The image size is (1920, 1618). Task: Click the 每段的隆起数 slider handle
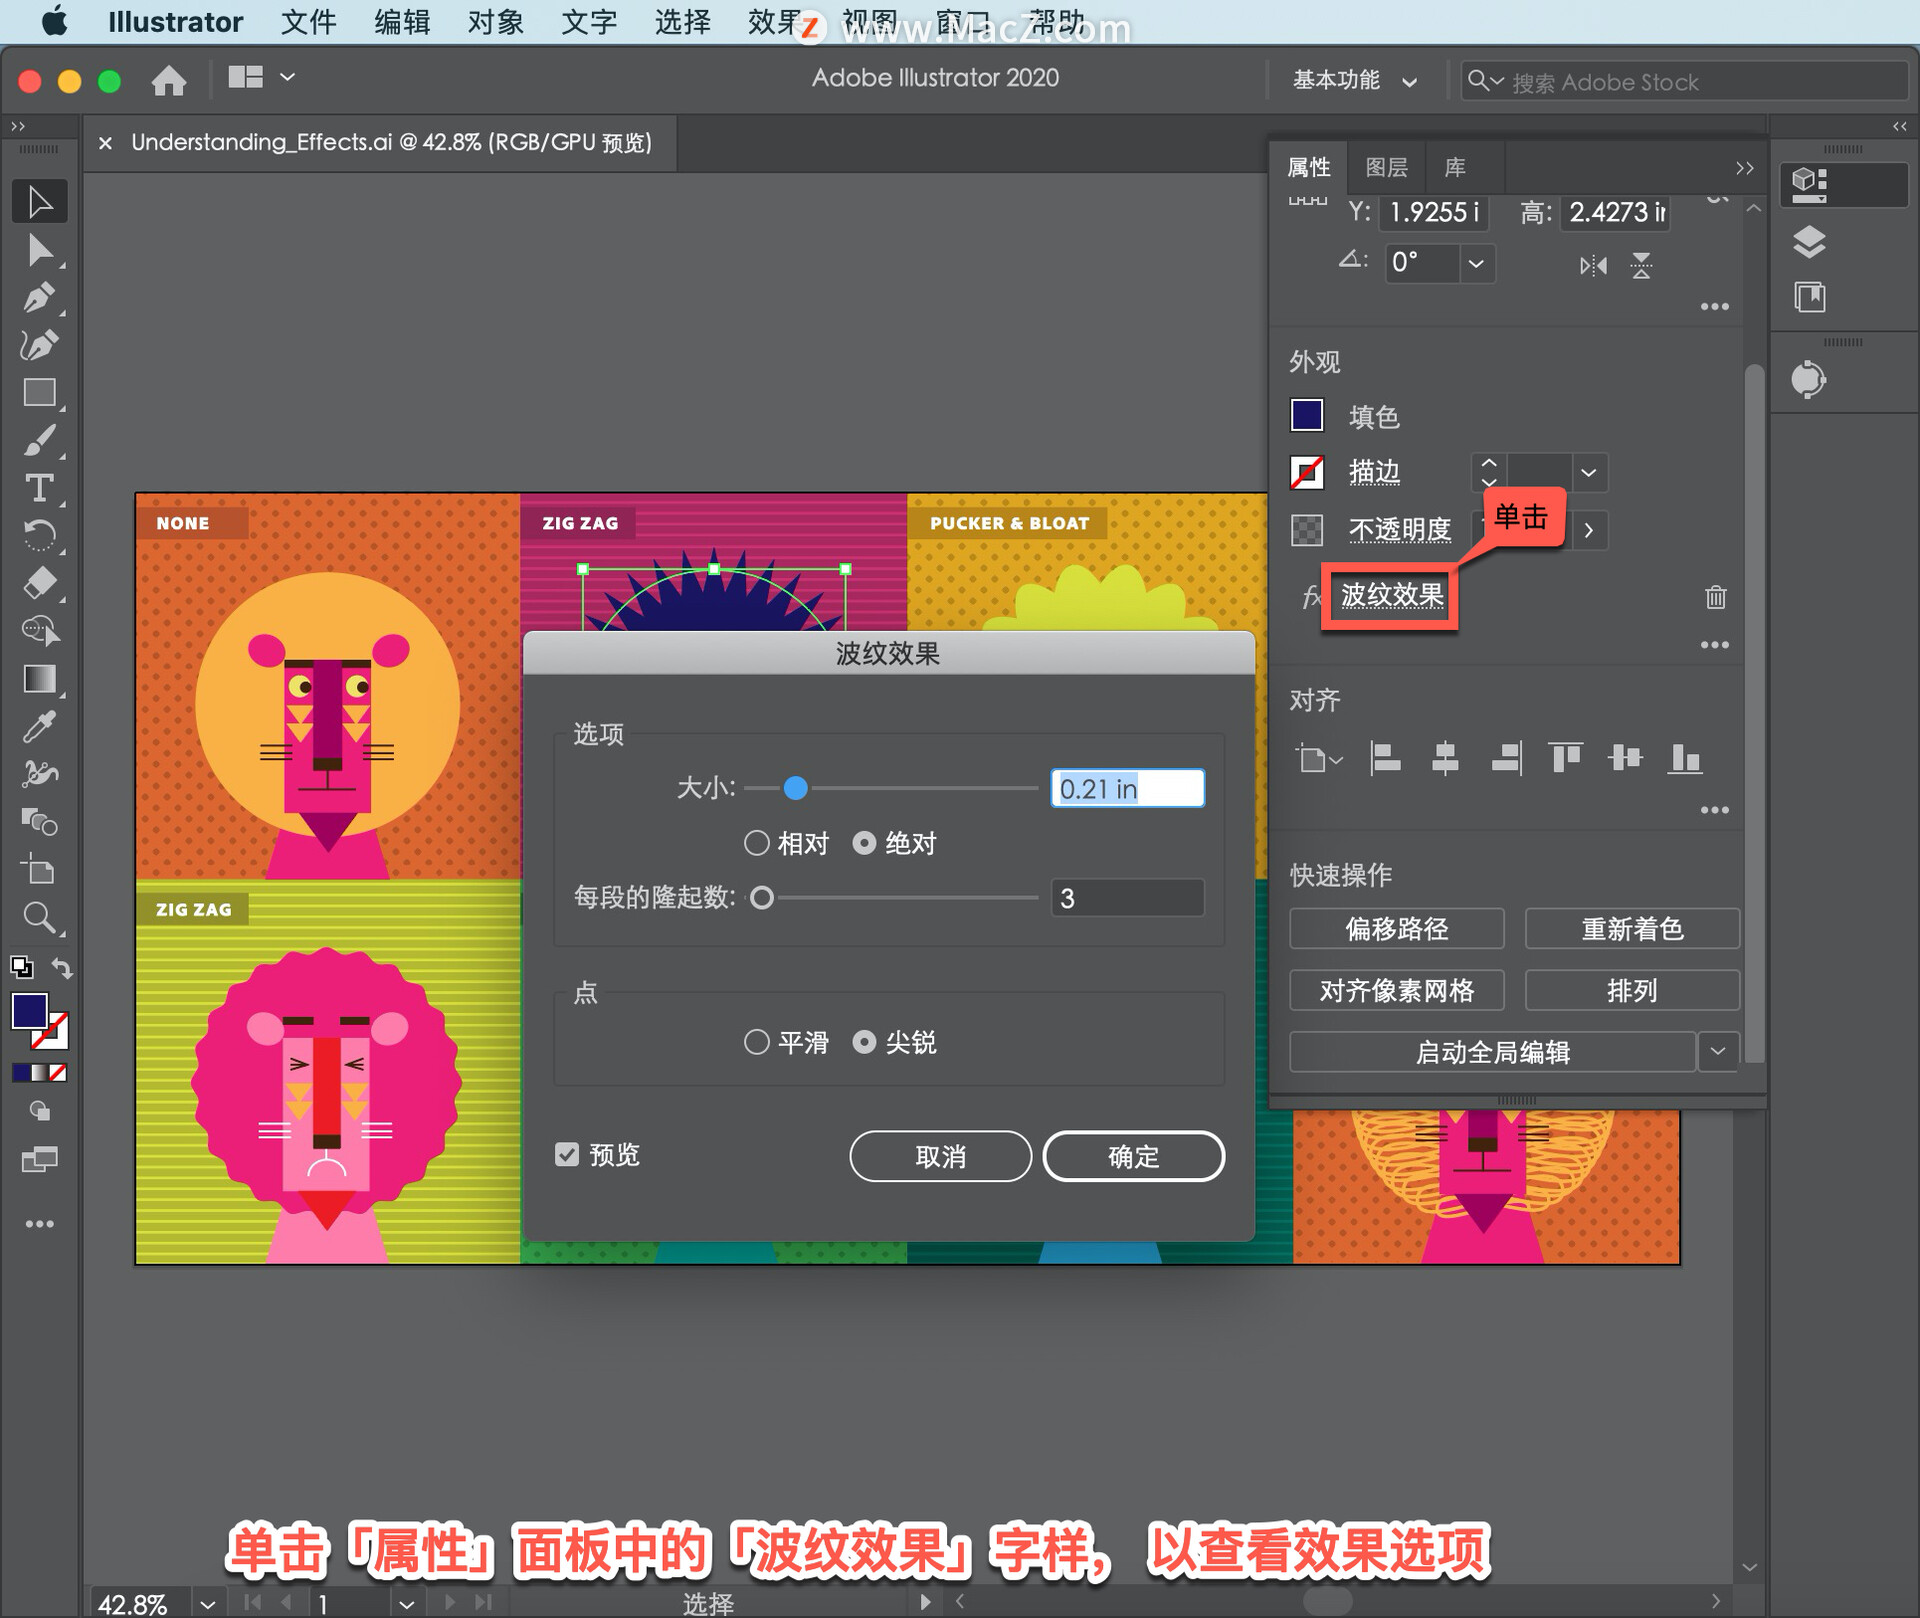[x=762, y=897]
